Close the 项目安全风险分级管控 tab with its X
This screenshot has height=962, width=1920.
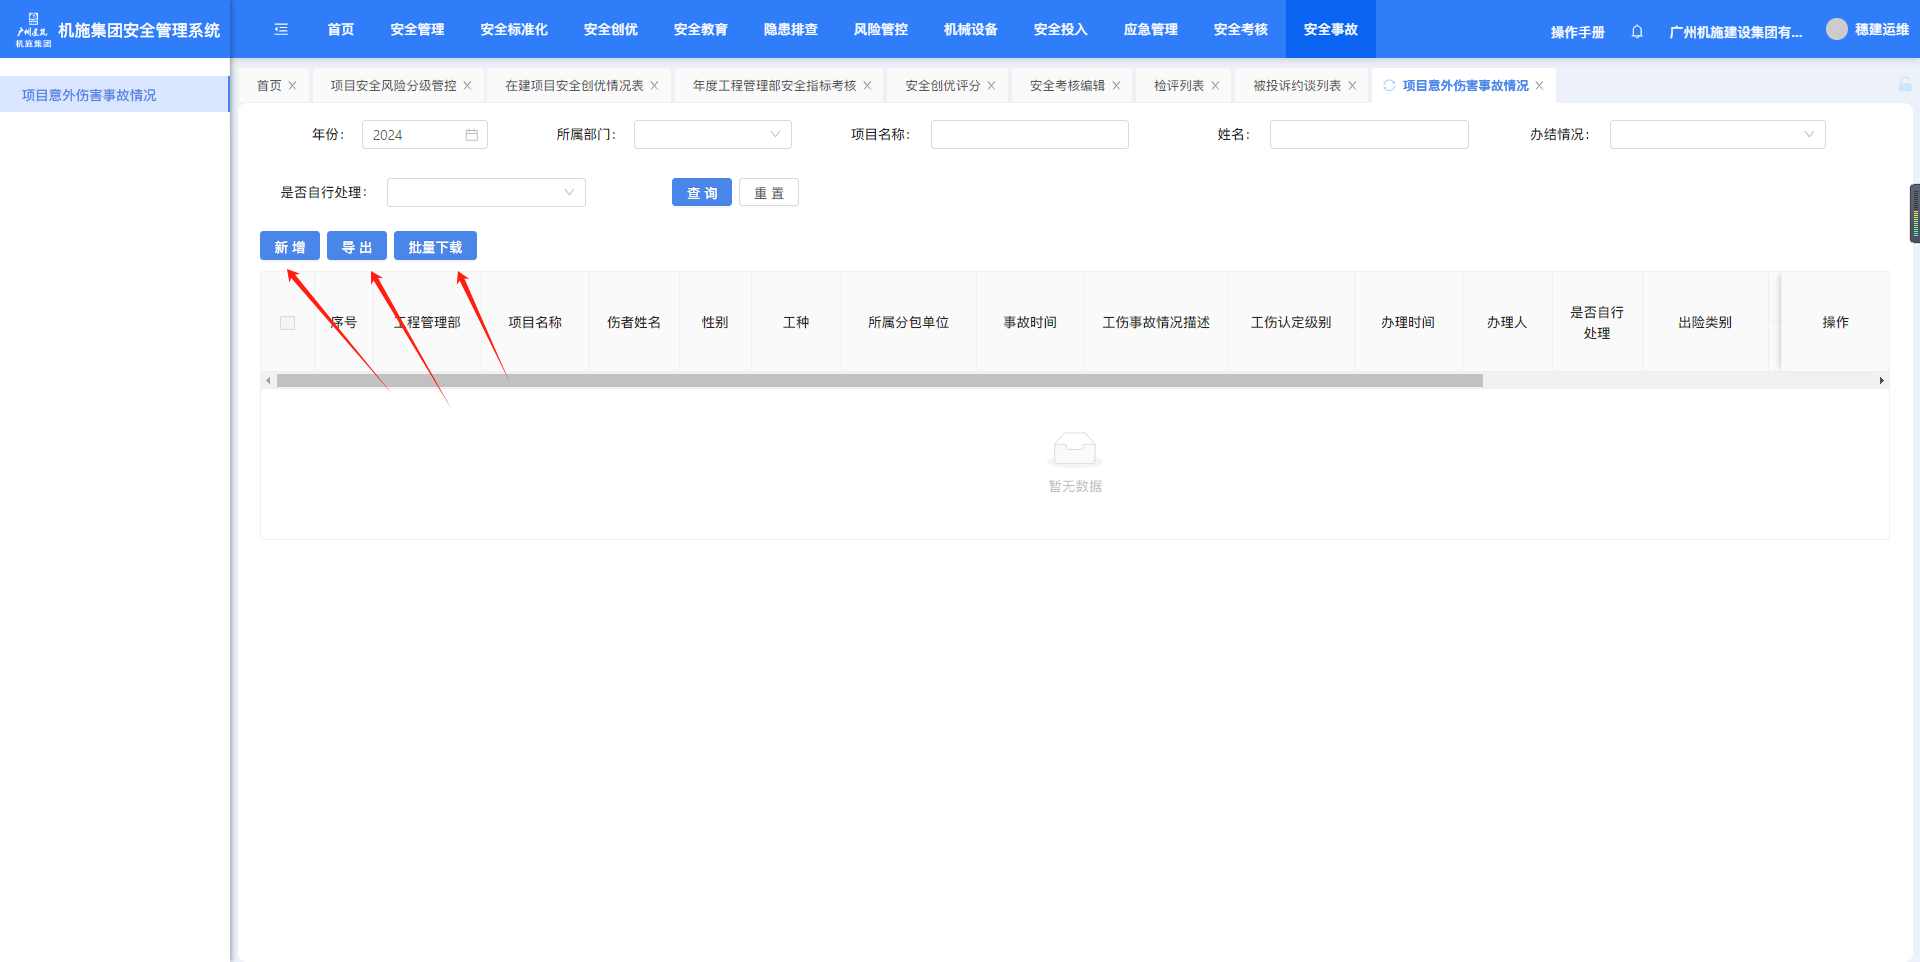(467, 86)
